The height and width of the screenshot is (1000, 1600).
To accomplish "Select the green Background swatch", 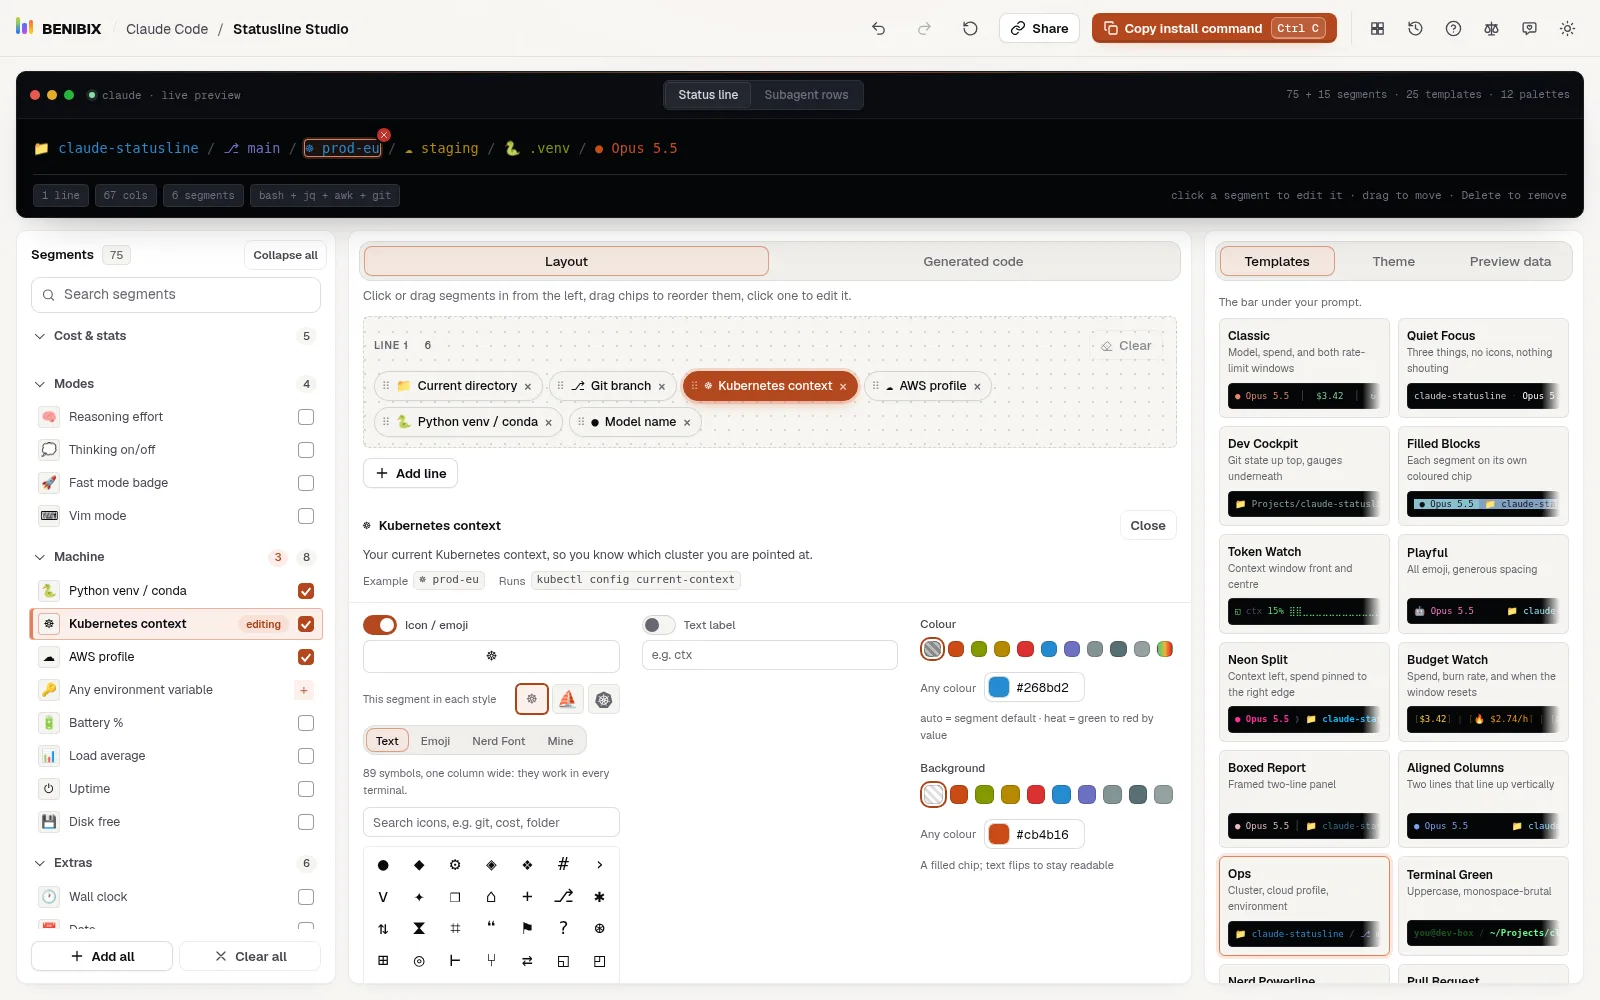I will 984,795.
